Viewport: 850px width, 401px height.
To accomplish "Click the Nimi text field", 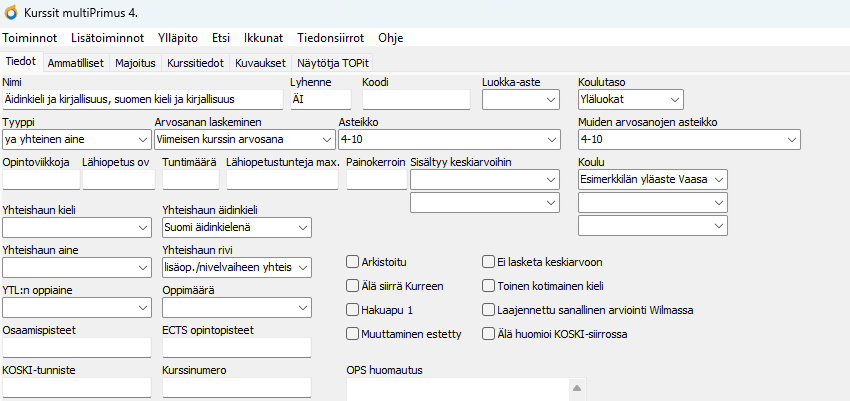I will (143, 99).
